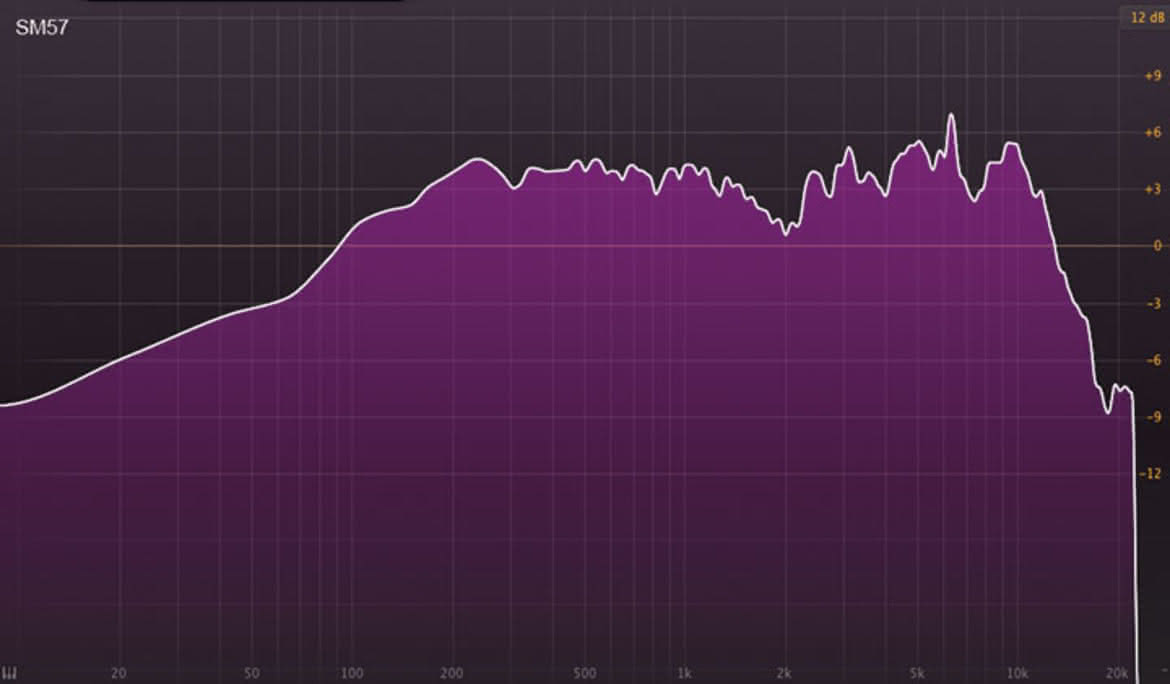Click the +3 gain scale label

pos(1153,189)
